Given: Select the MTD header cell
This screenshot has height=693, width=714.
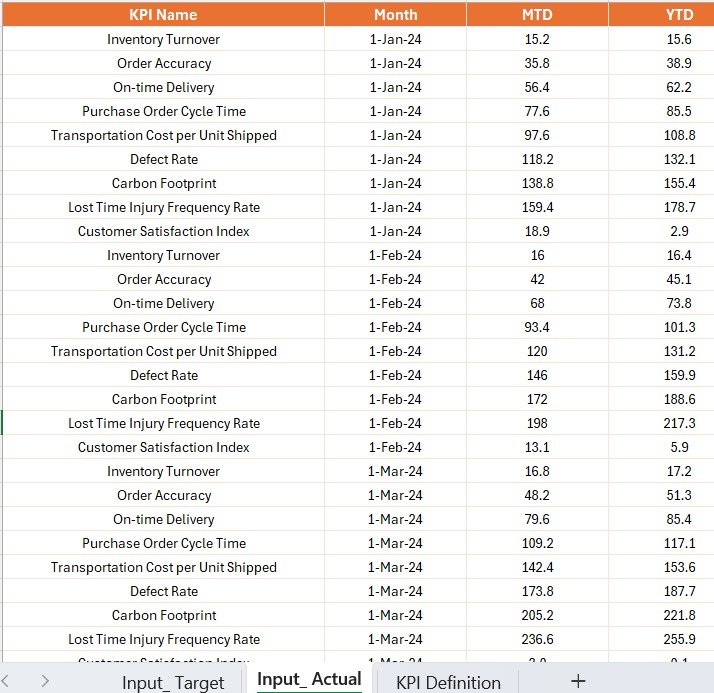Looking at the screenshot, I should [537, 15].
